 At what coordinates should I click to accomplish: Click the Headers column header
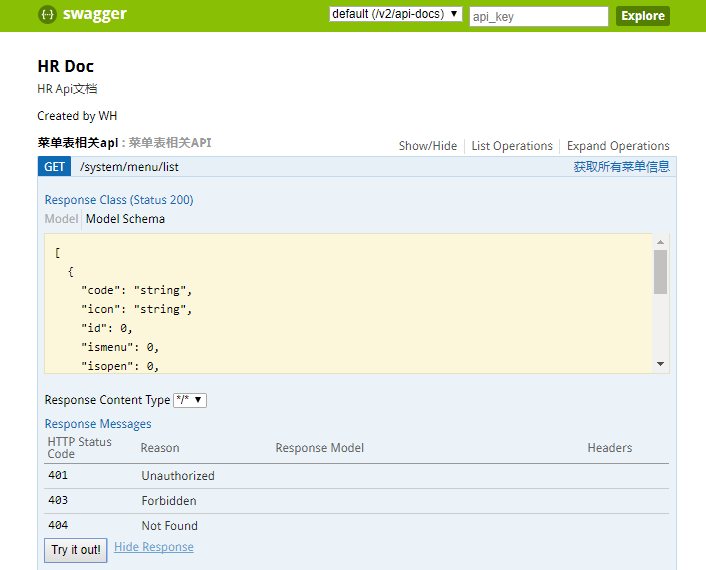click(609, 448)
